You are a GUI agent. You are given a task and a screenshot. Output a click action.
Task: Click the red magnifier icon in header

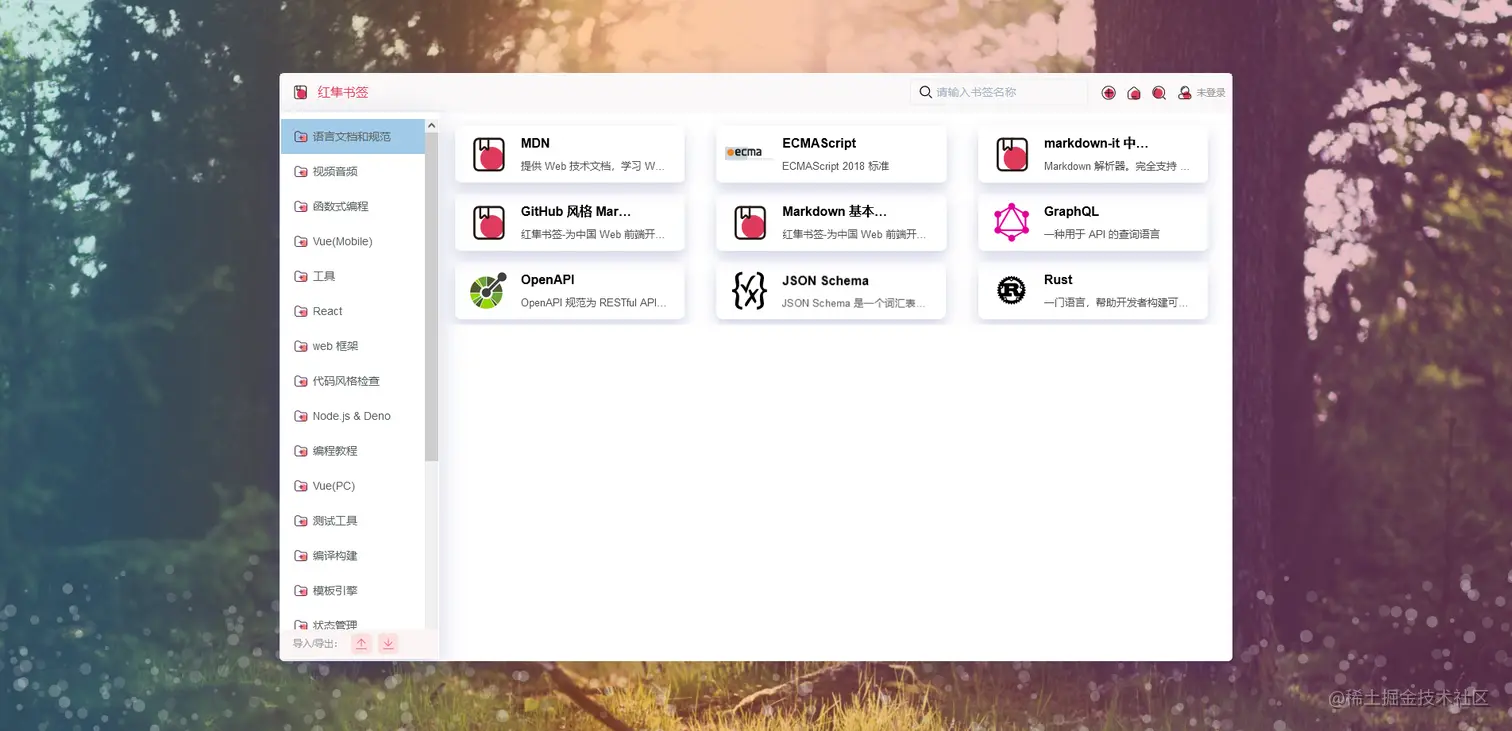coord(1159,93)
